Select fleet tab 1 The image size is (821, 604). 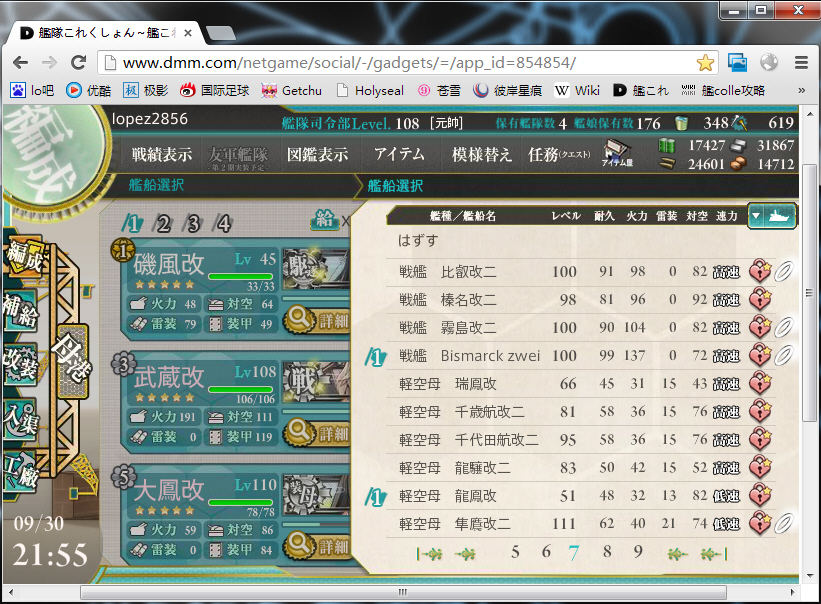point(133,223)
